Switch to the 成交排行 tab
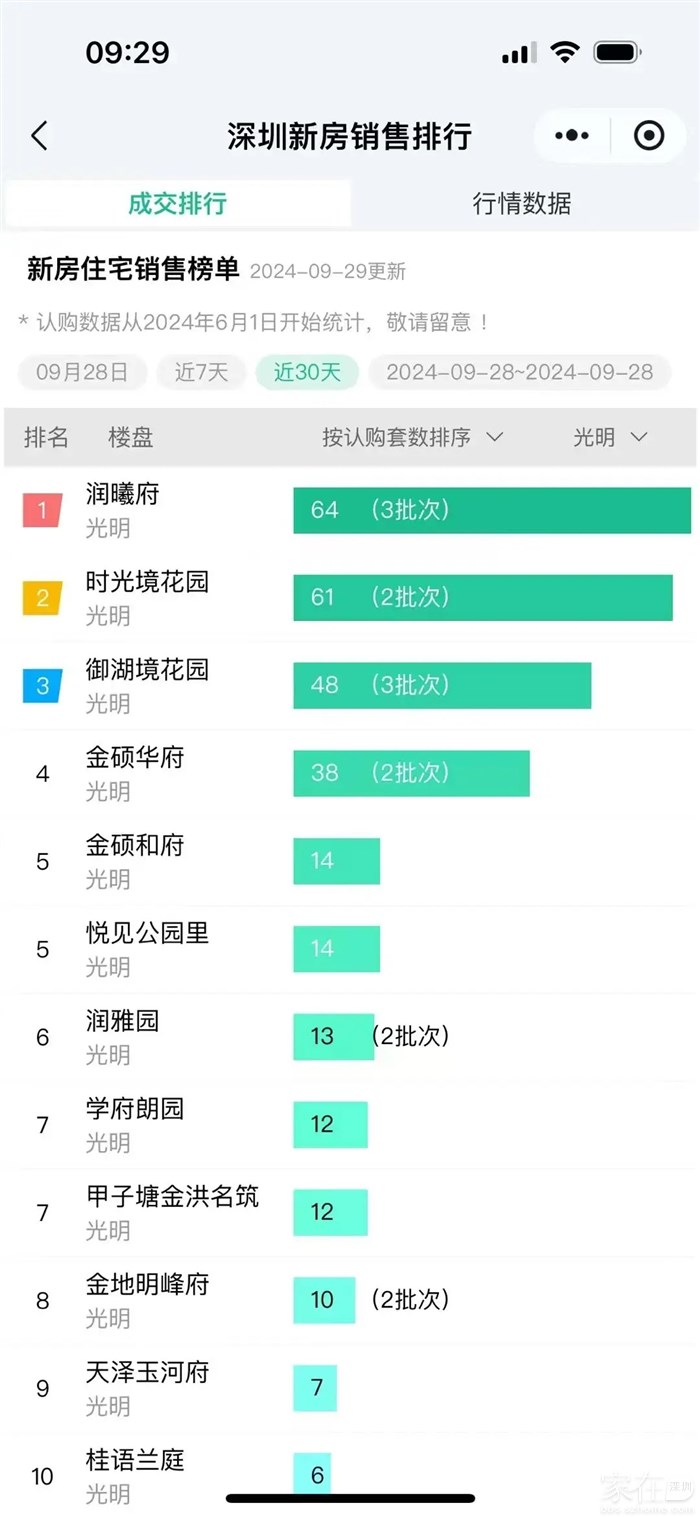 [x=178, y=204]
